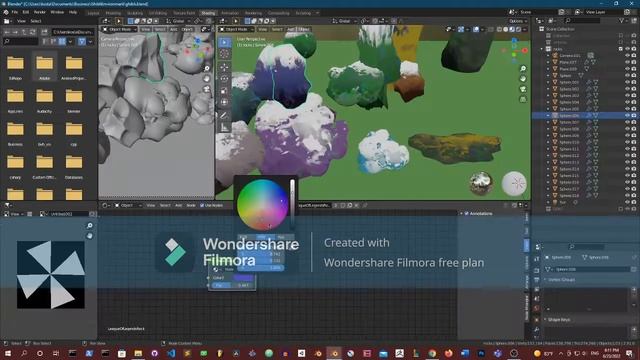The height and width of the screenshot is (360, 640).
Task: Go back in file browser
Action: pyautogui.click(x=7, y=32)
